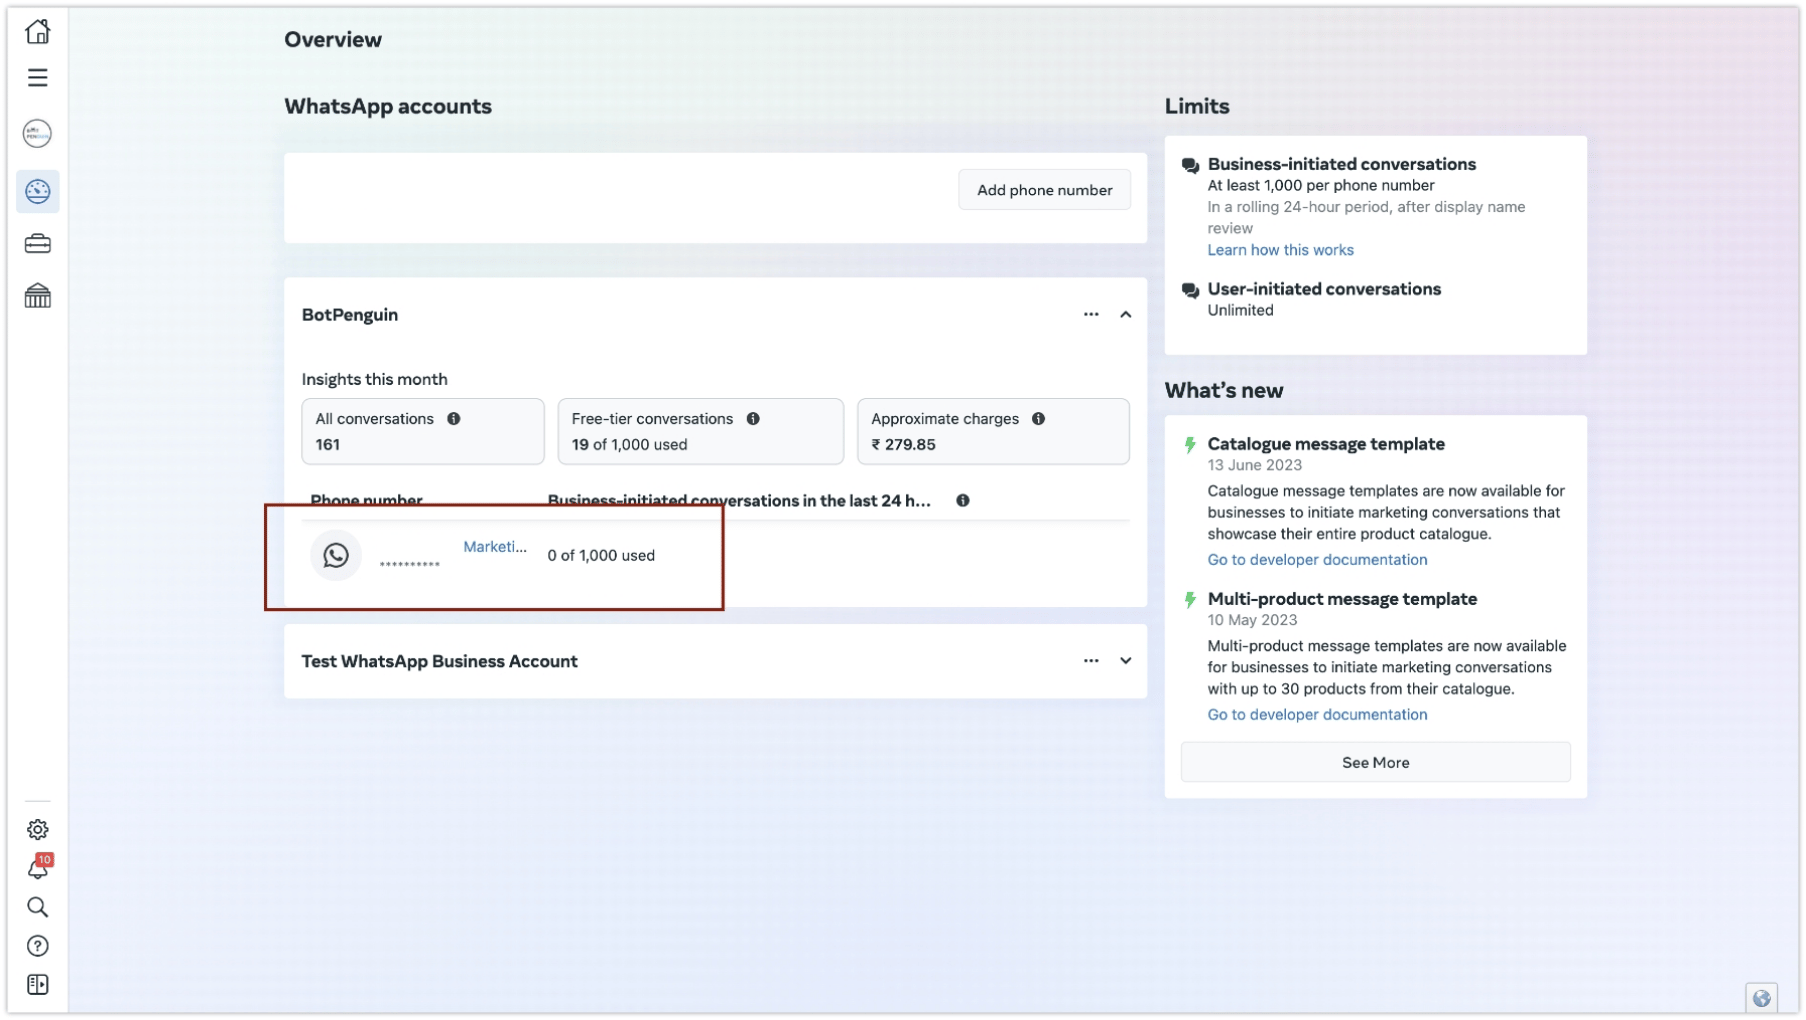Open the bank building billing icon

[x=38, y=296]
